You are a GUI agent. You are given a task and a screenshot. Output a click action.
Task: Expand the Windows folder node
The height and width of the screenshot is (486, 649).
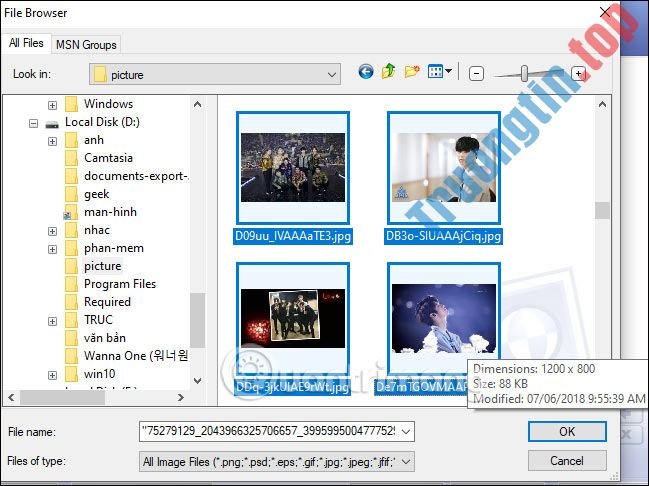pos(52,105)
